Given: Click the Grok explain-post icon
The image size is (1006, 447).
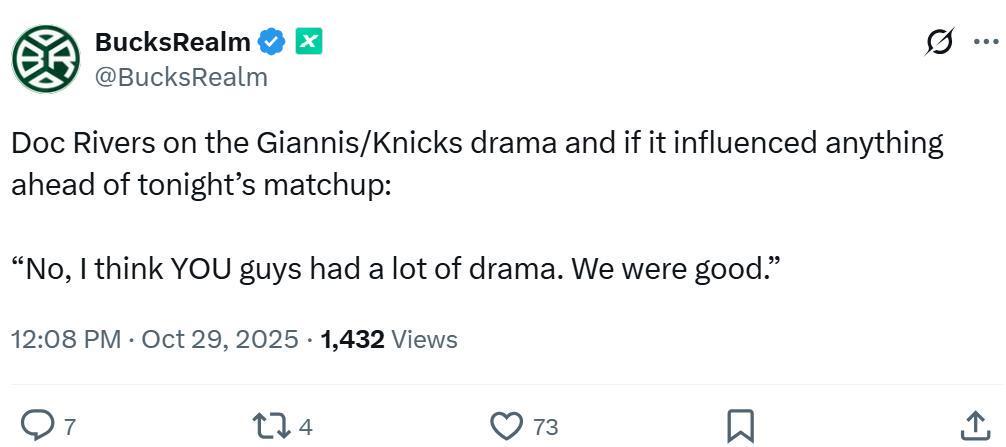Looking at the screenshot, I should [x=939, y=42].
